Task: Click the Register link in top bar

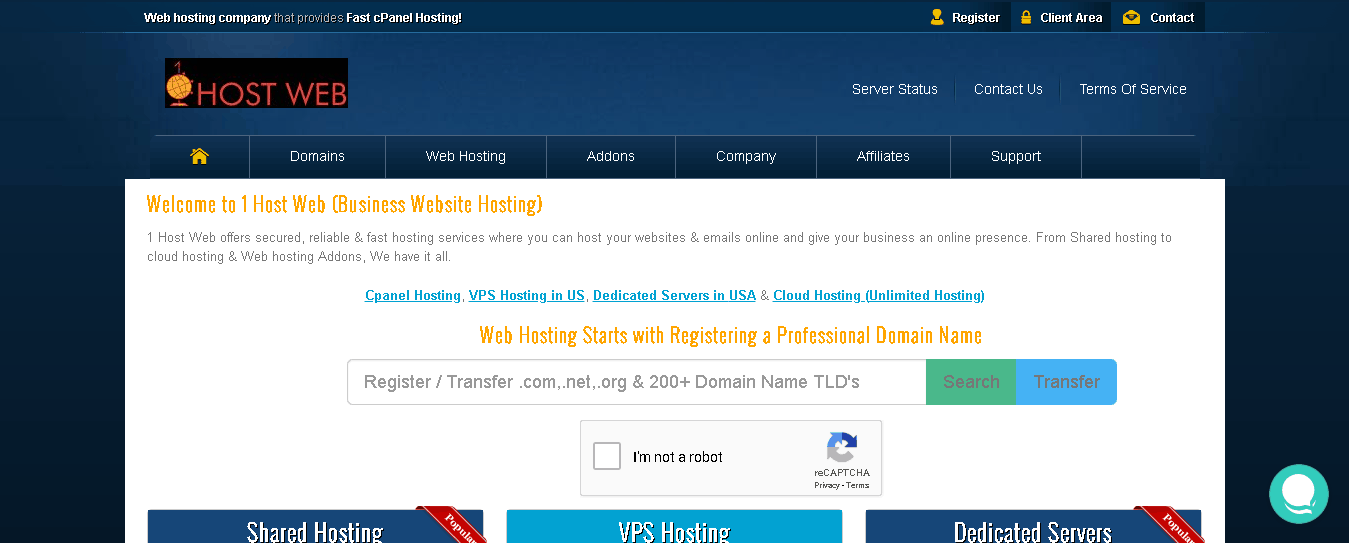Action: (x=976, y=17)
